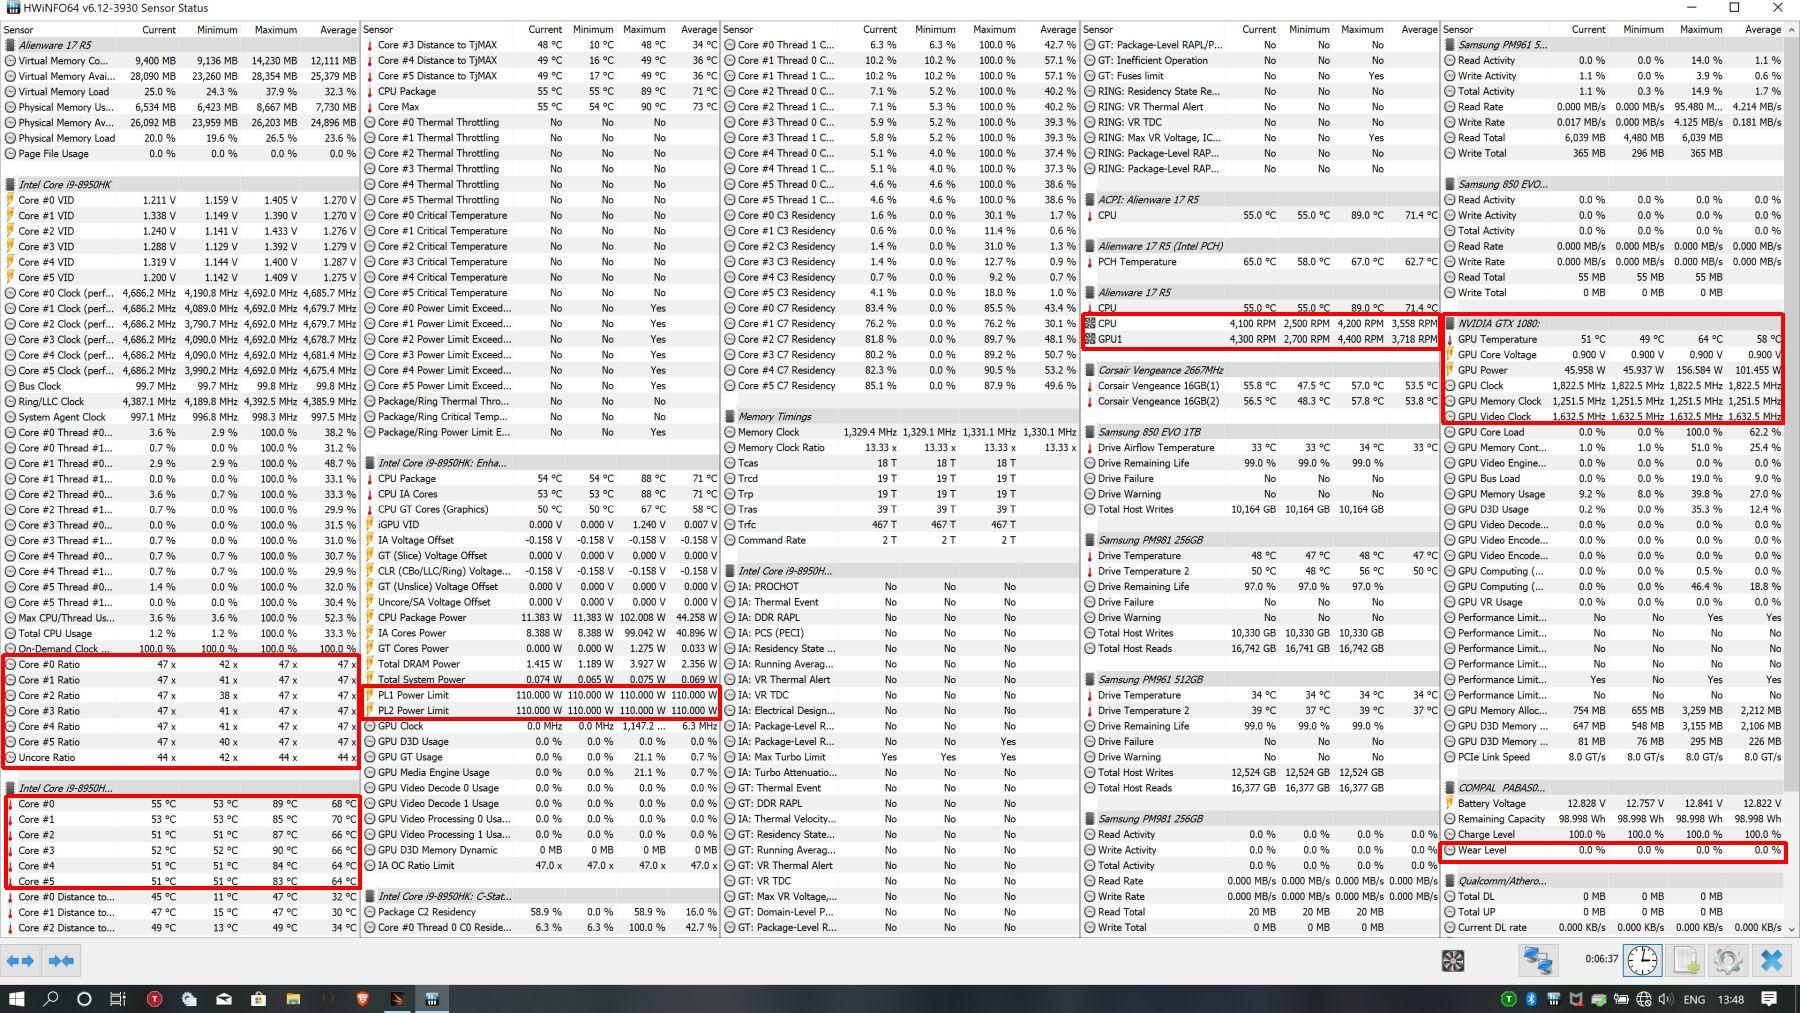The width and height of the screenshot is (1800, 1013).
Task: Select the System Agent Clock row
Action: 180,416
